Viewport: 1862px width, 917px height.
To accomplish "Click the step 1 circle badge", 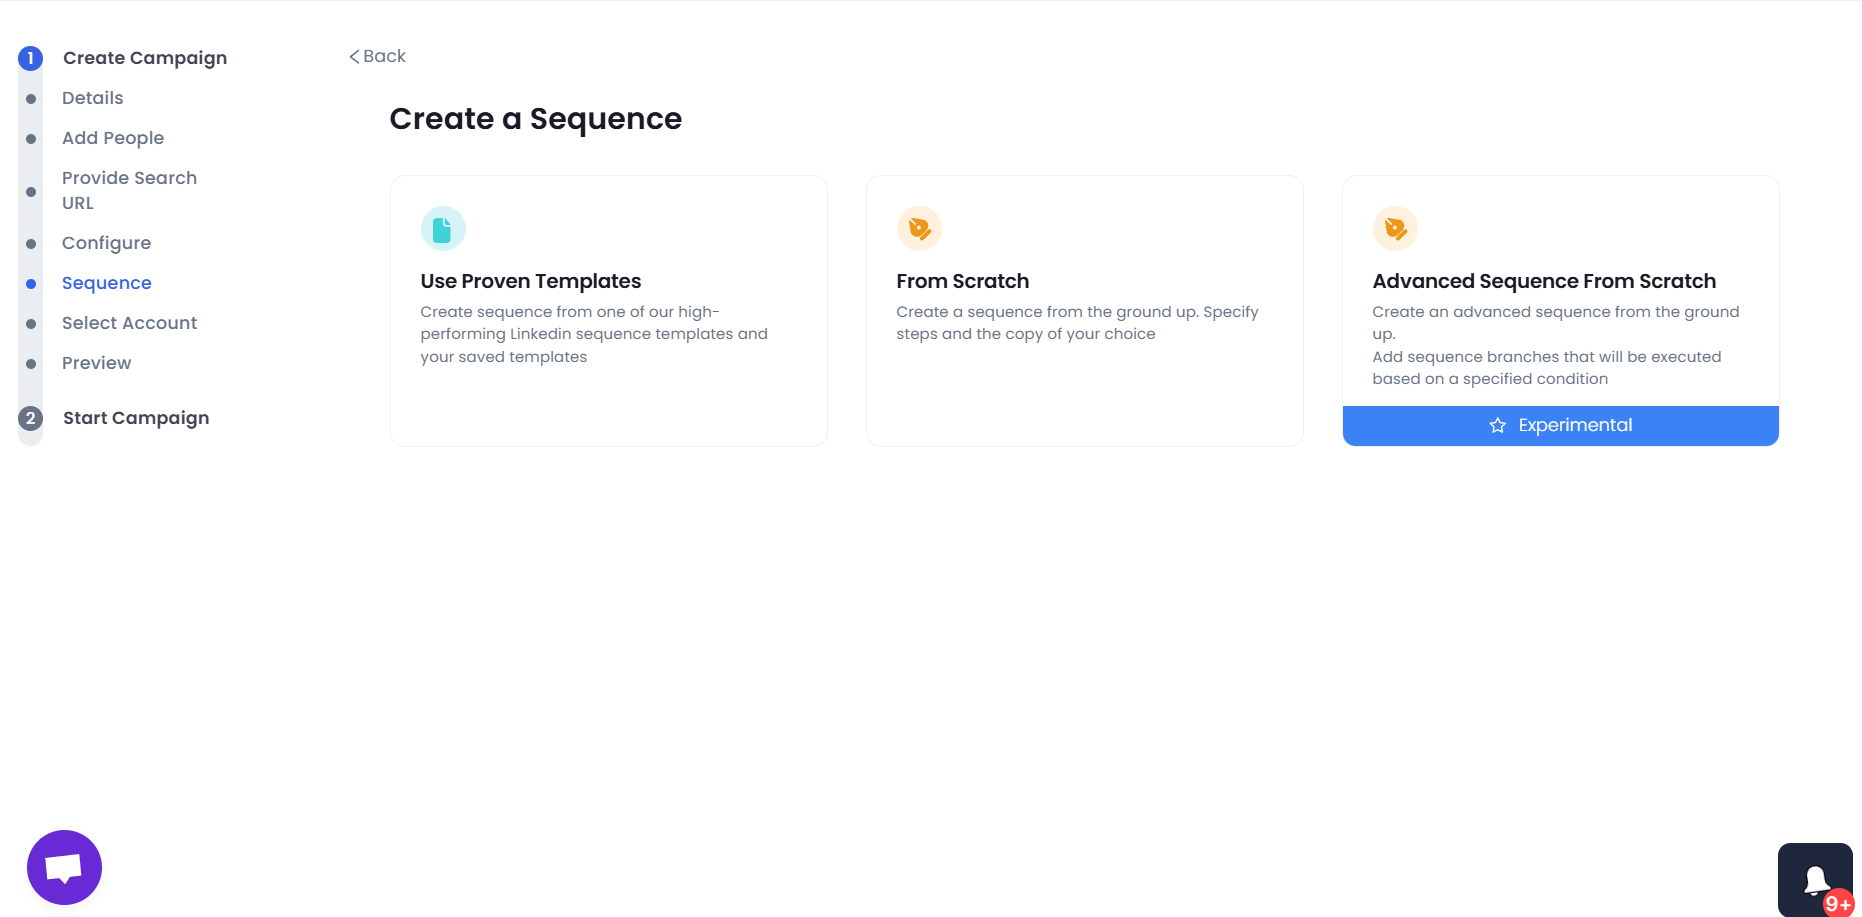I will click(x=31, y=58).
